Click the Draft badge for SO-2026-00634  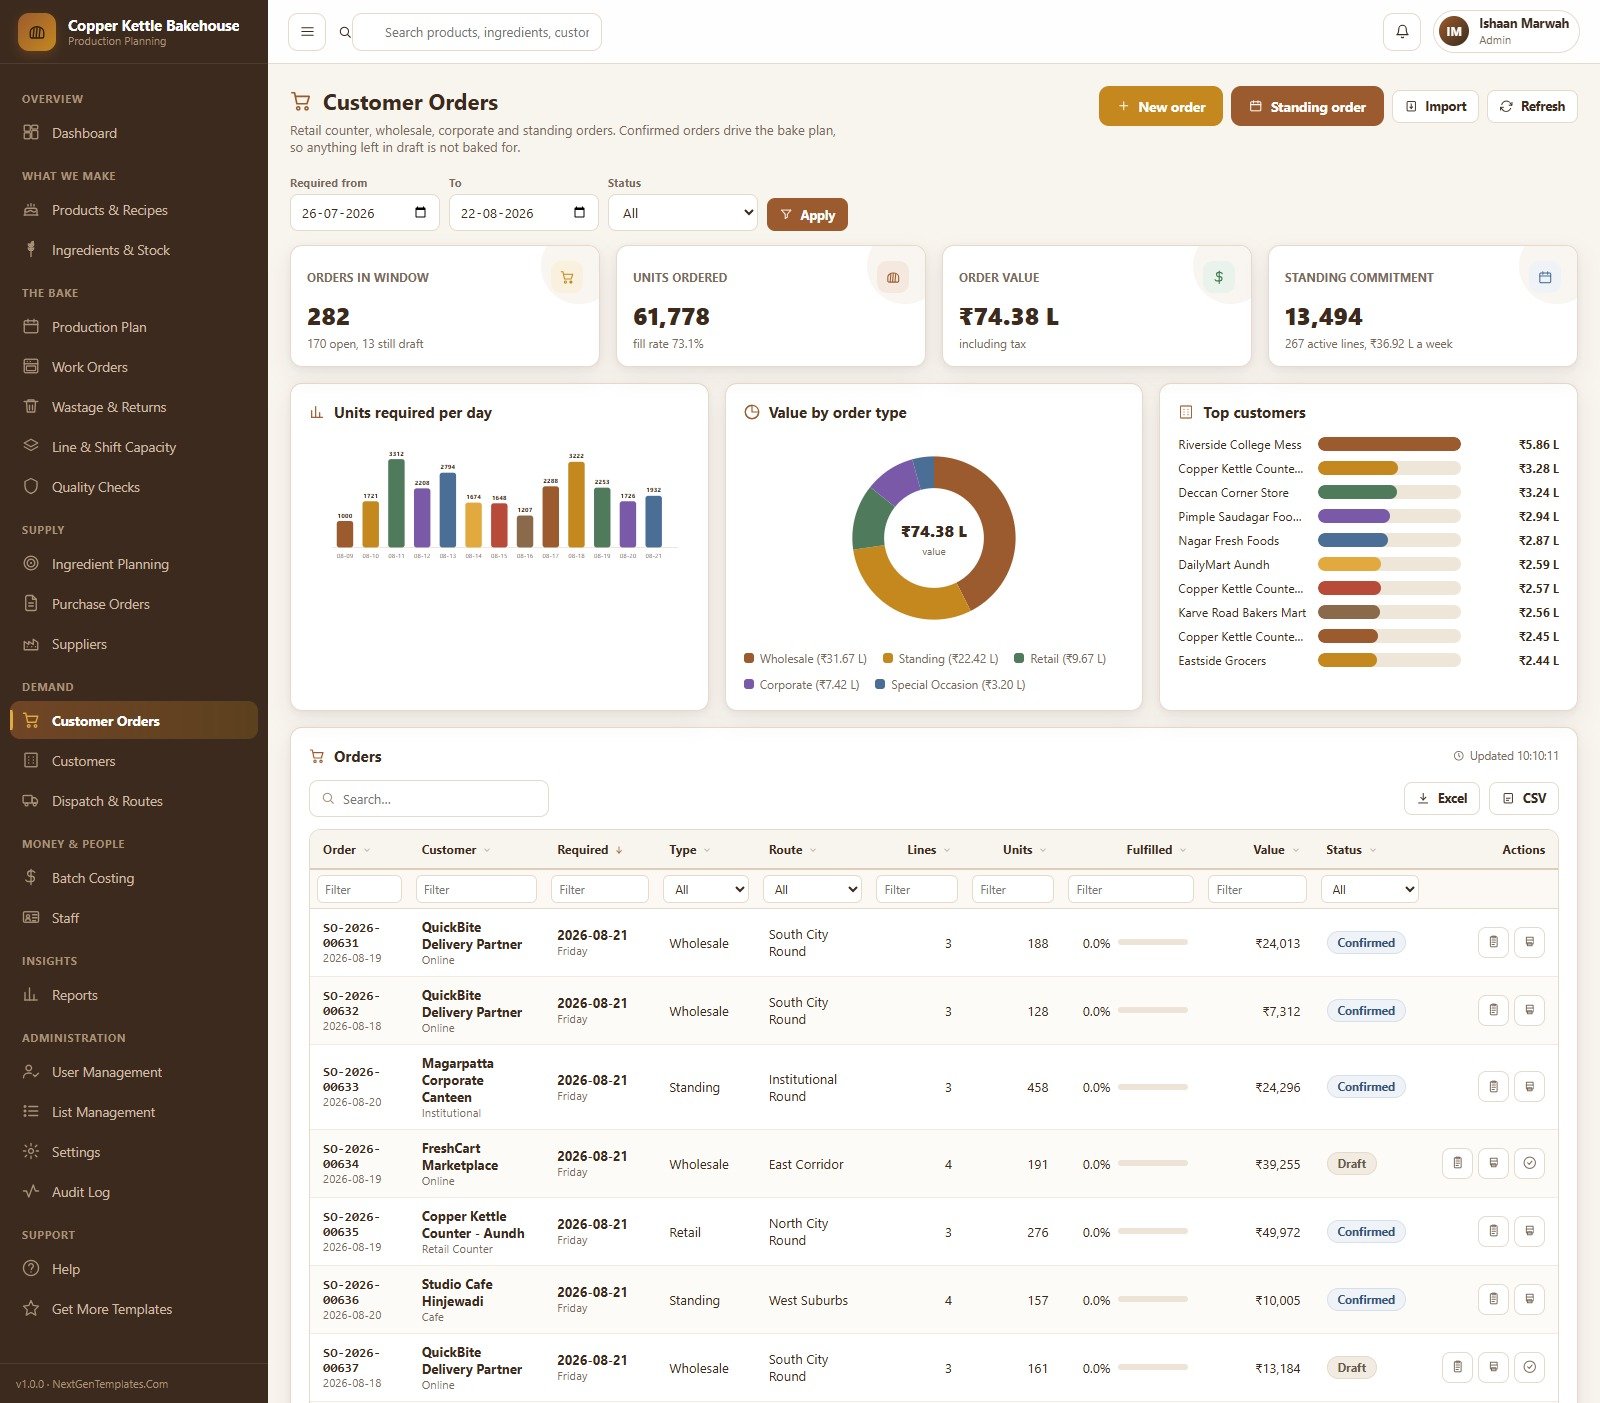pyautogui.click(x=1352, y=1163)
